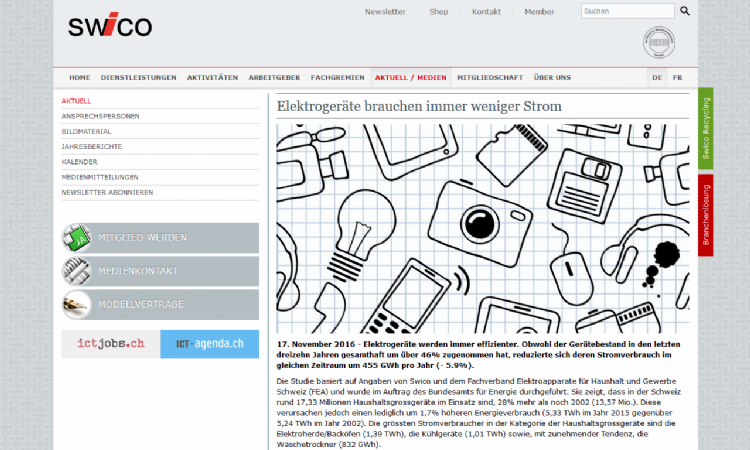Switch language to DE
This screenshot has height=450, width=750.
click(x=657, y=77)
